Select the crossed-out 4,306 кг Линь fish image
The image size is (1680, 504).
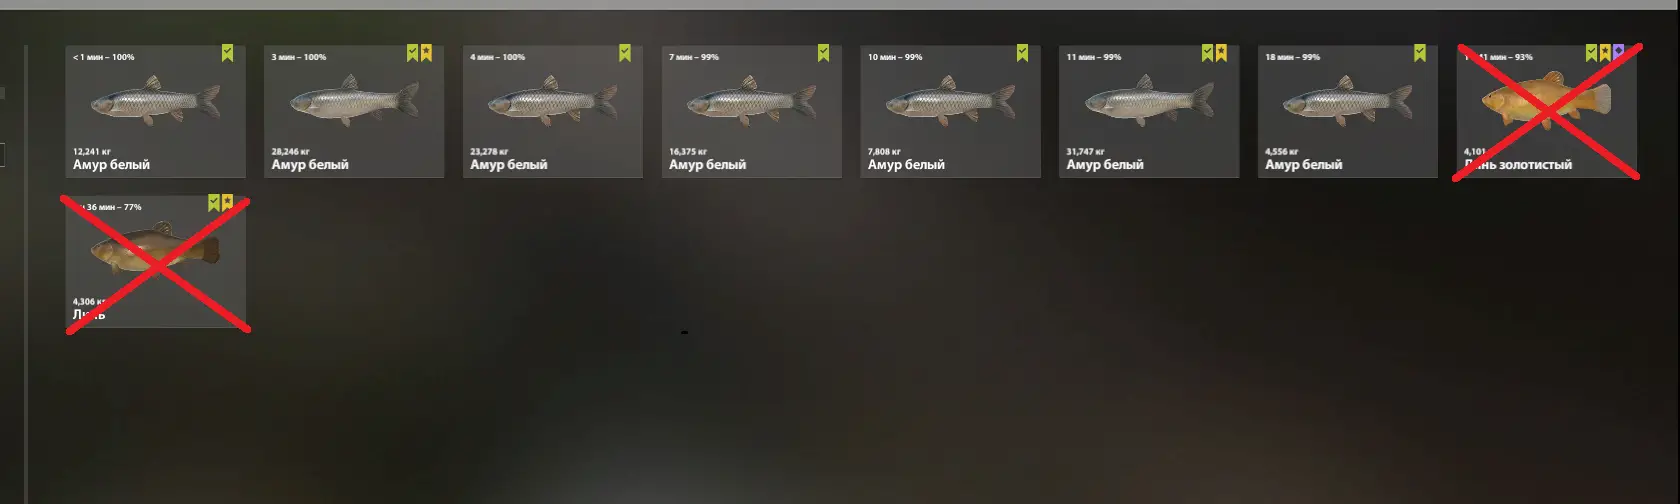tap(155, 247)
